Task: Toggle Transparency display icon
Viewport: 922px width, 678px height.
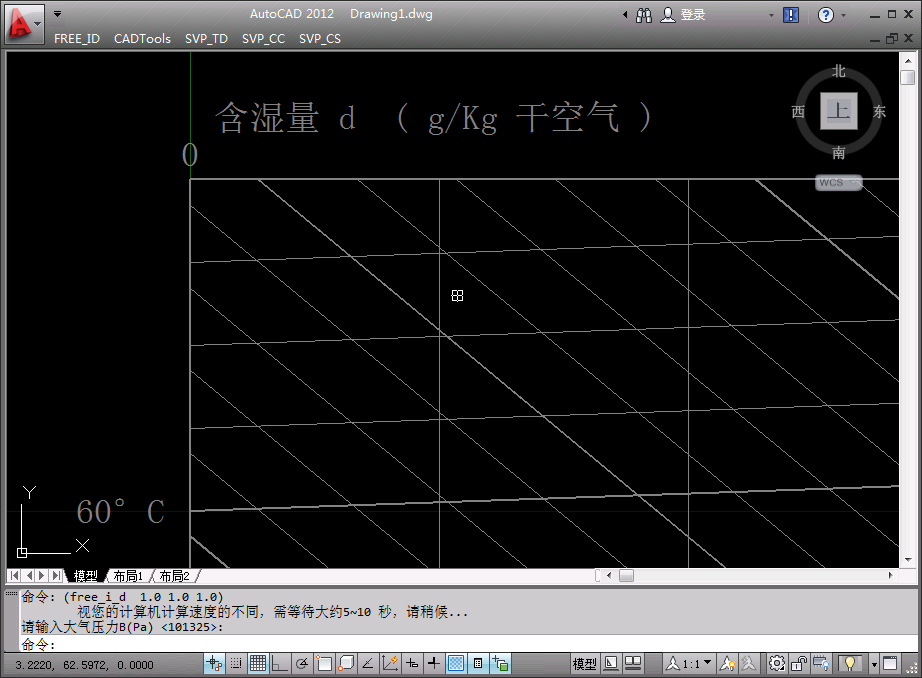Action: pos(456,664)
